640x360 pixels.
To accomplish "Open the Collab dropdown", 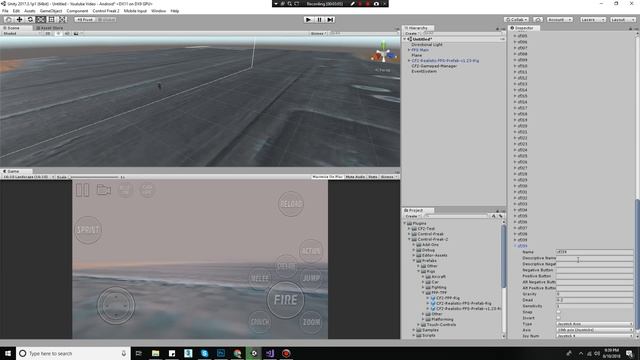I will [516, 20].
